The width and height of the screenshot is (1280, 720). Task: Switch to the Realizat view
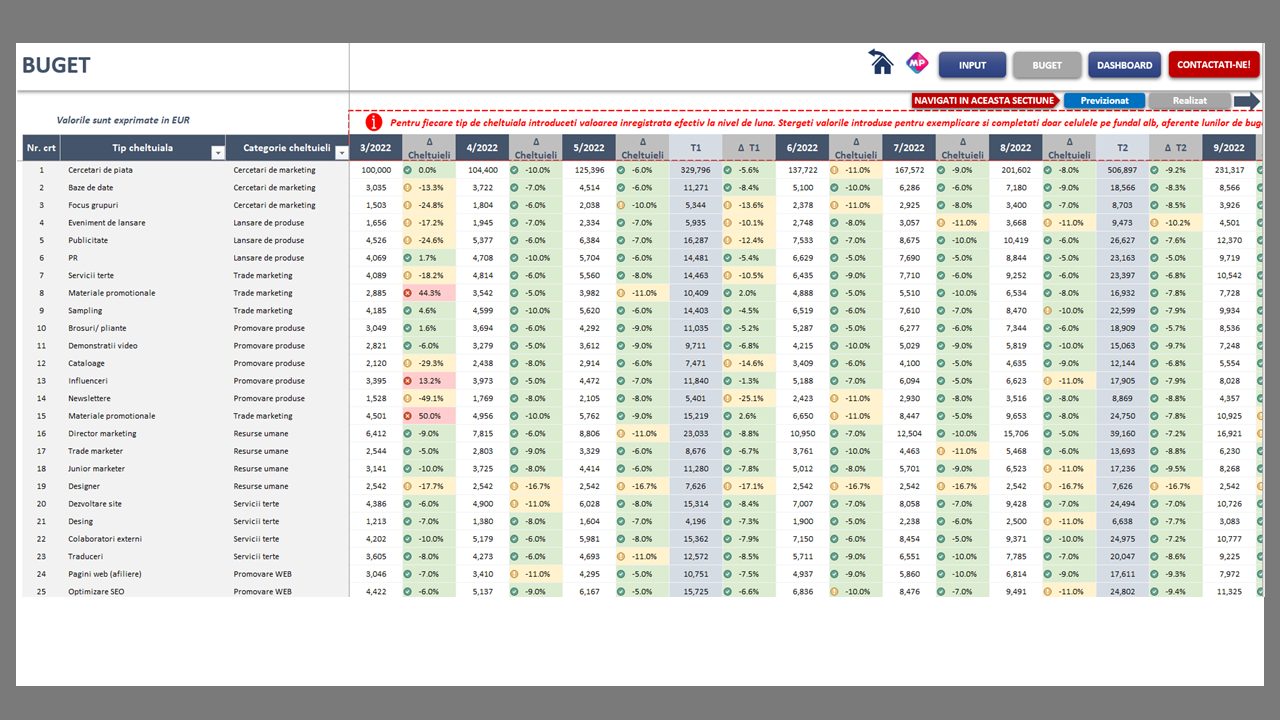pyautogui.click(x=1189, y=101)
